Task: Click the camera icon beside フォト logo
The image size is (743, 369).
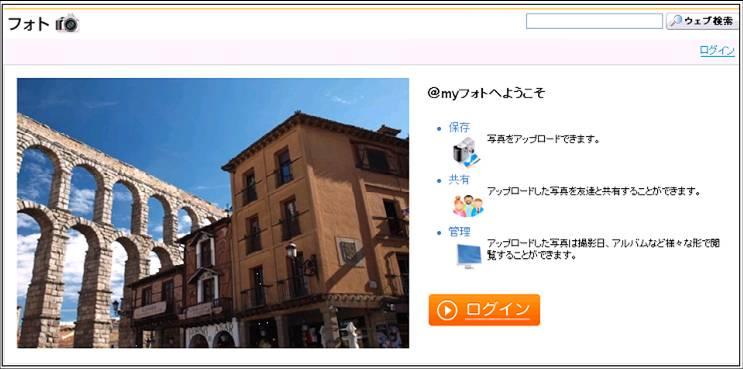Action: point(67,24)
